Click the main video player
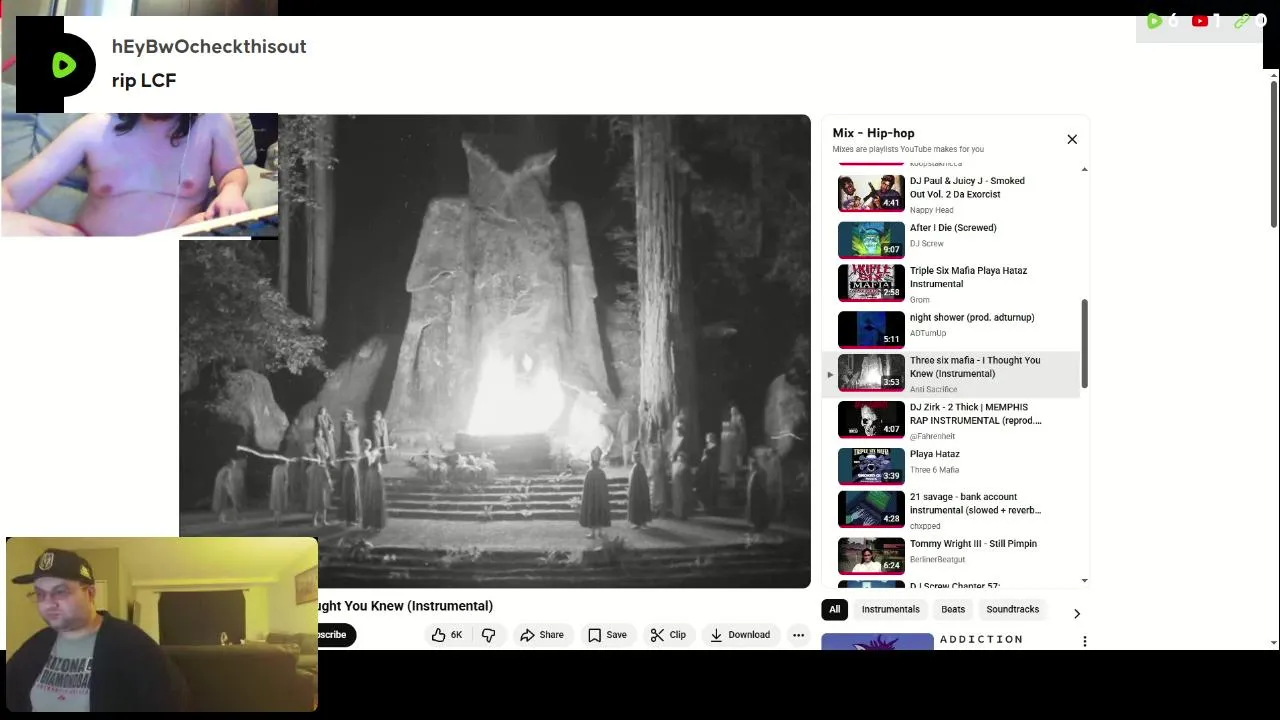 pos(495,351)
